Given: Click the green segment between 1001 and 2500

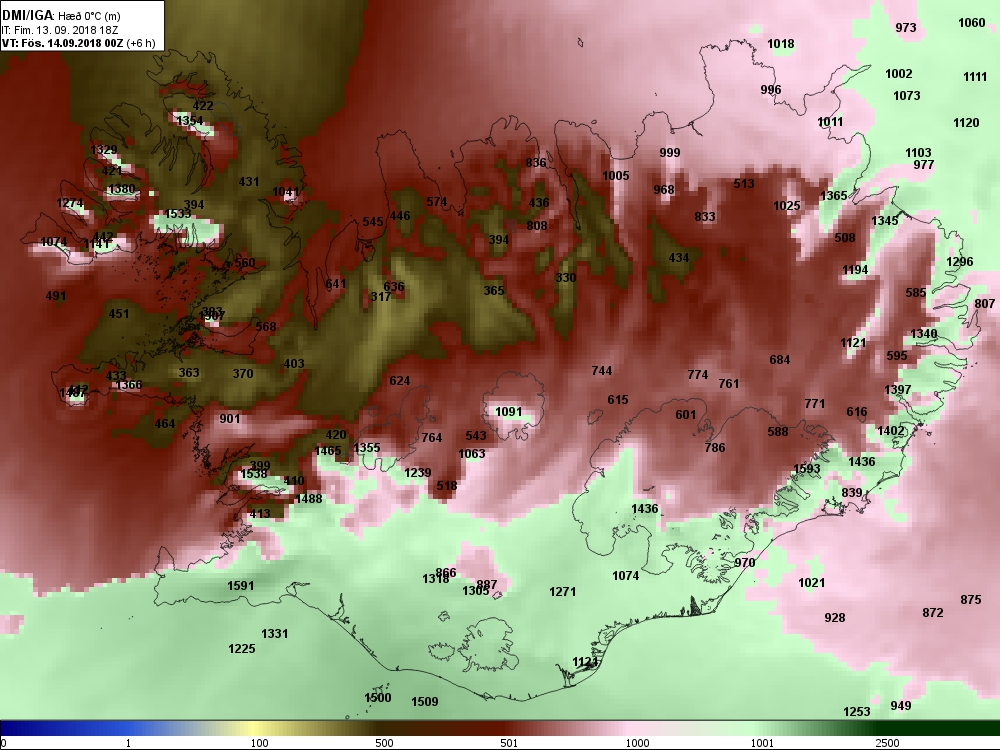Looking at the screenshot, I should coord(823,728).
